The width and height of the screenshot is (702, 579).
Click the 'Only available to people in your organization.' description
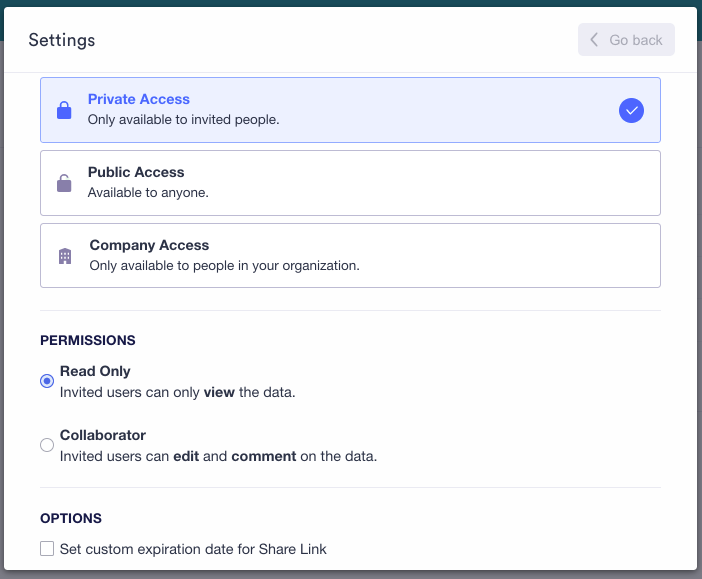pos(225,266)
